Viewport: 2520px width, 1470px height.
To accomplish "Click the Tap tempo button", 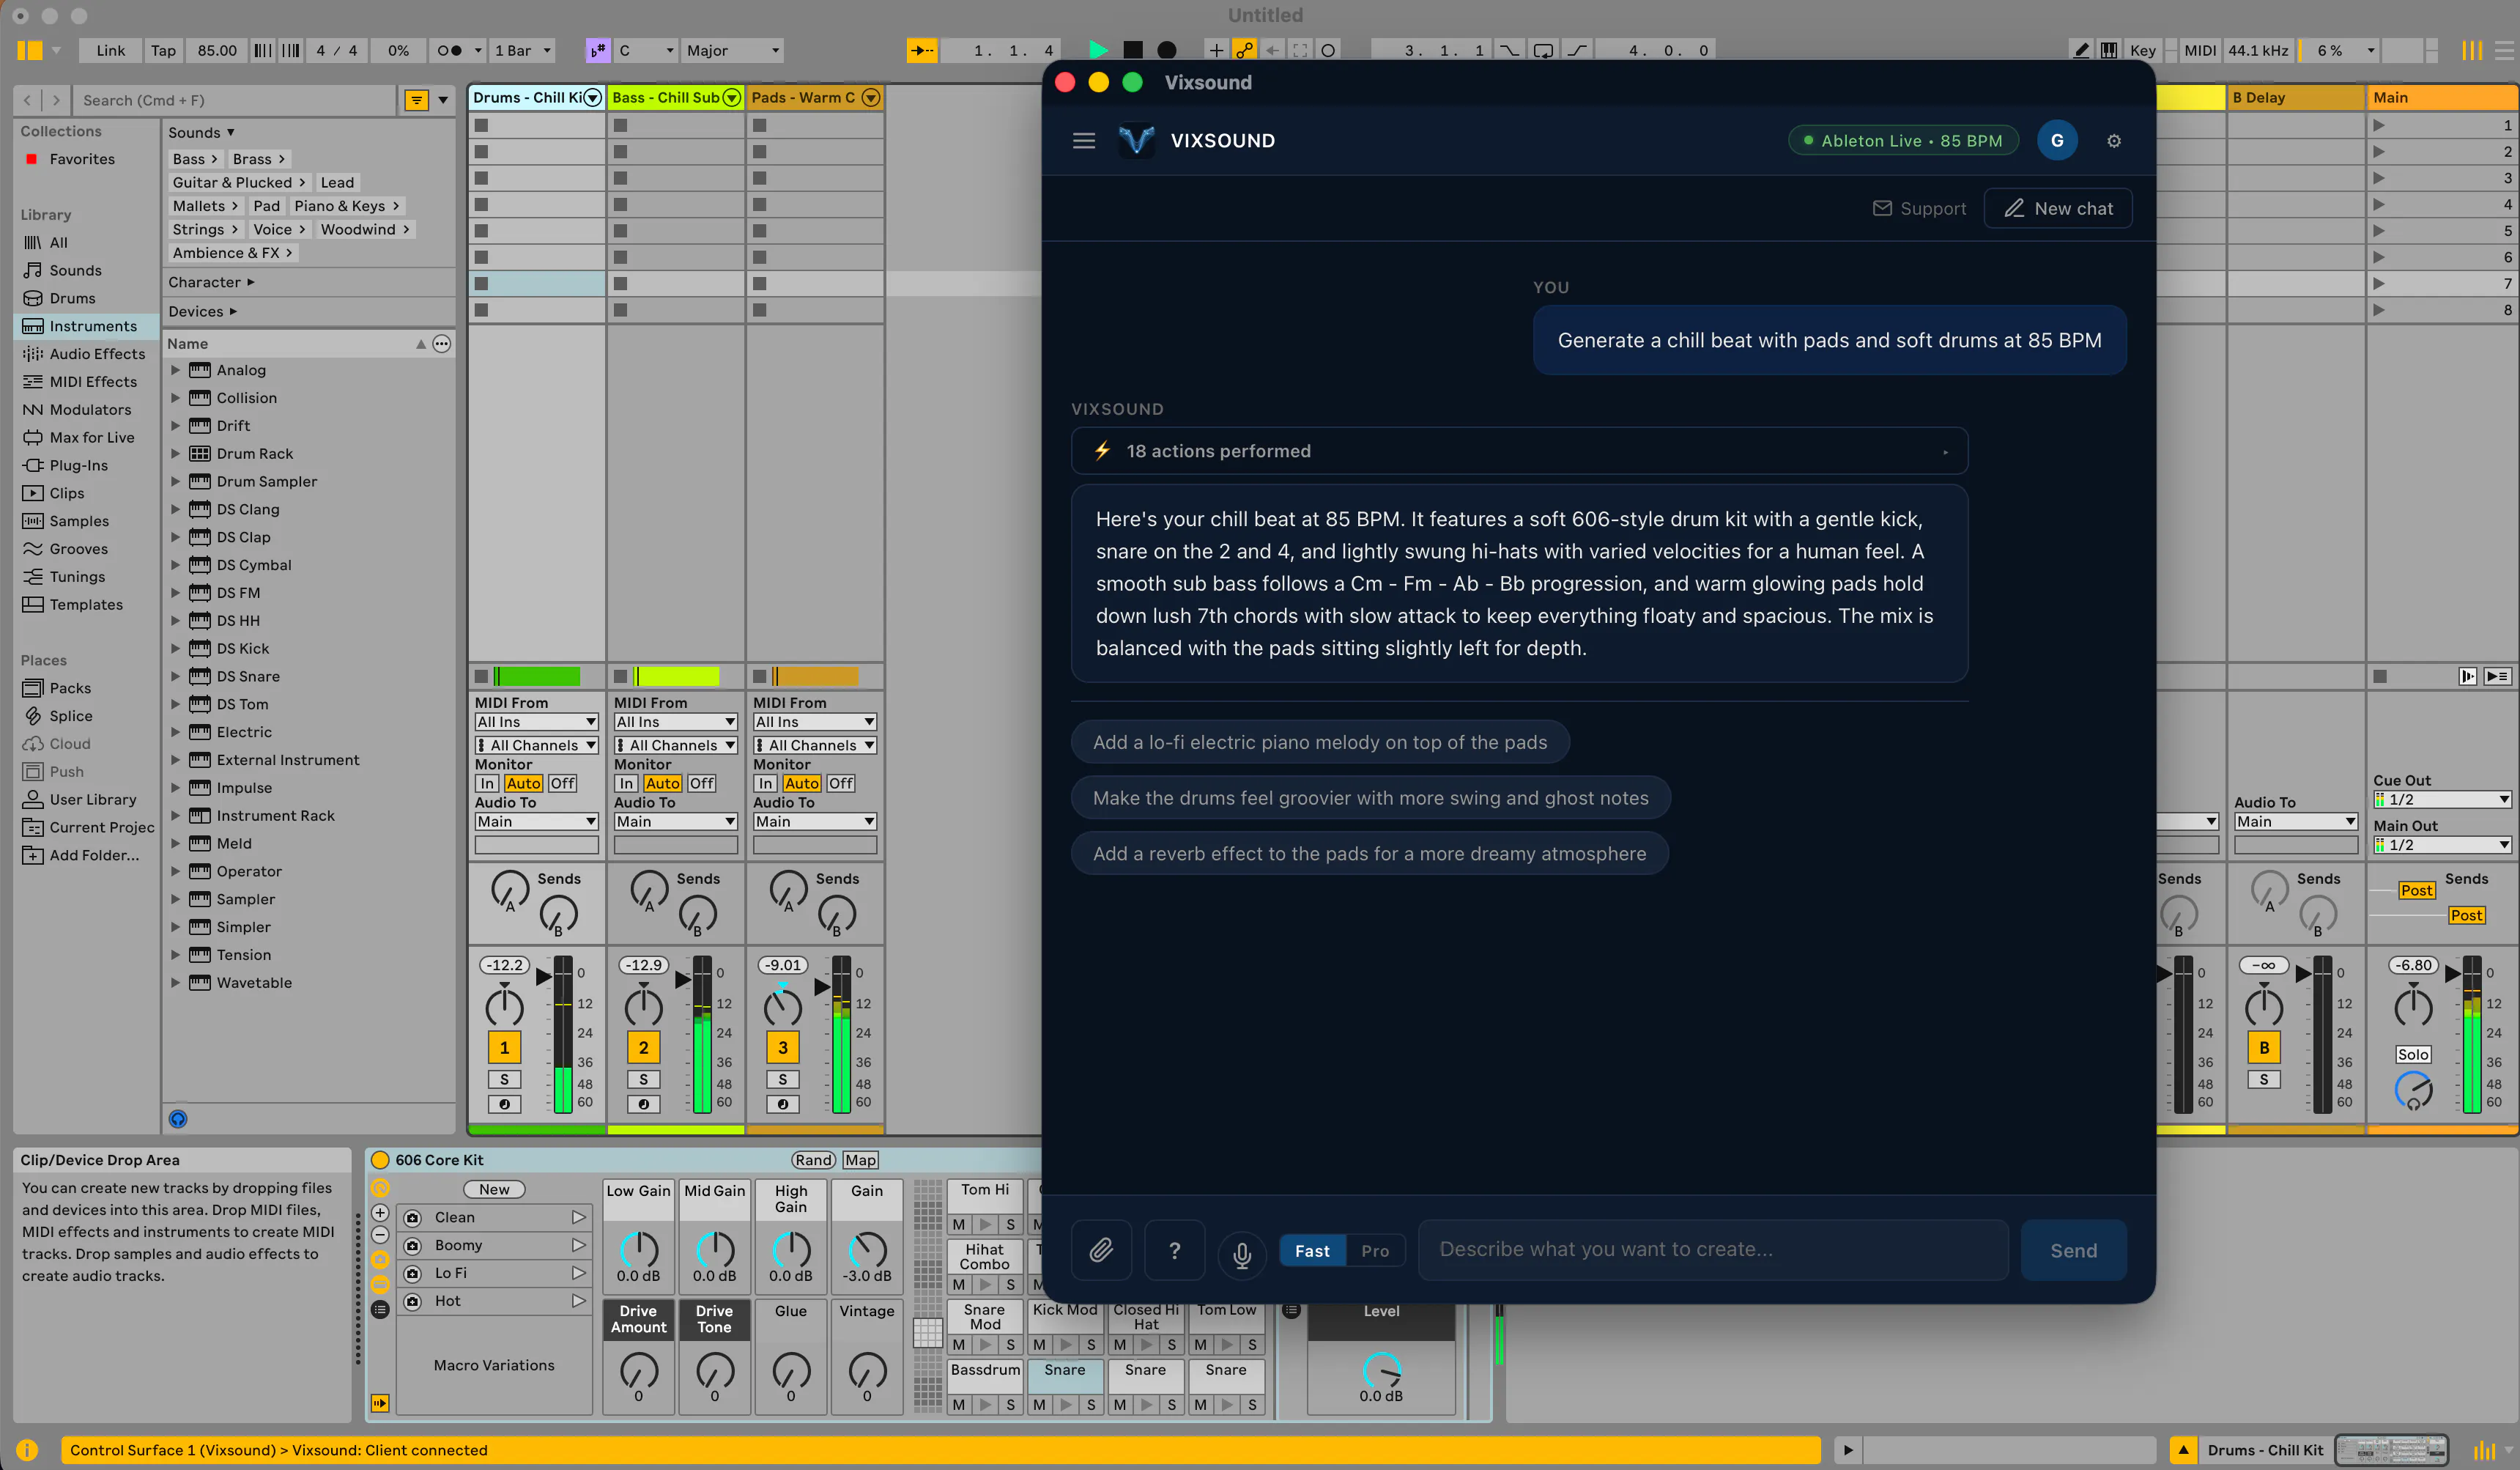I will coord(163,50).
